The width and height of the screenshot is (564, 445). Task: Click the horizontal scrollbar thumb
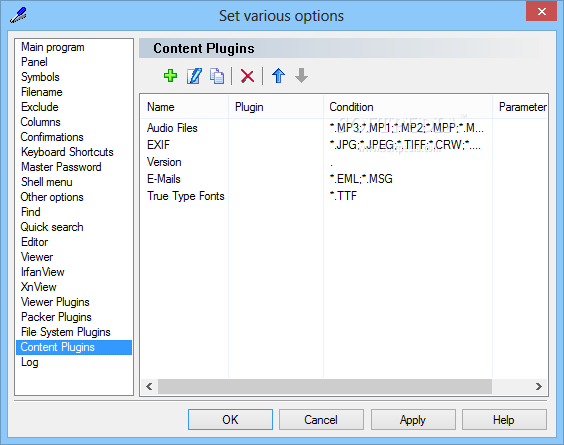point(325,386)
